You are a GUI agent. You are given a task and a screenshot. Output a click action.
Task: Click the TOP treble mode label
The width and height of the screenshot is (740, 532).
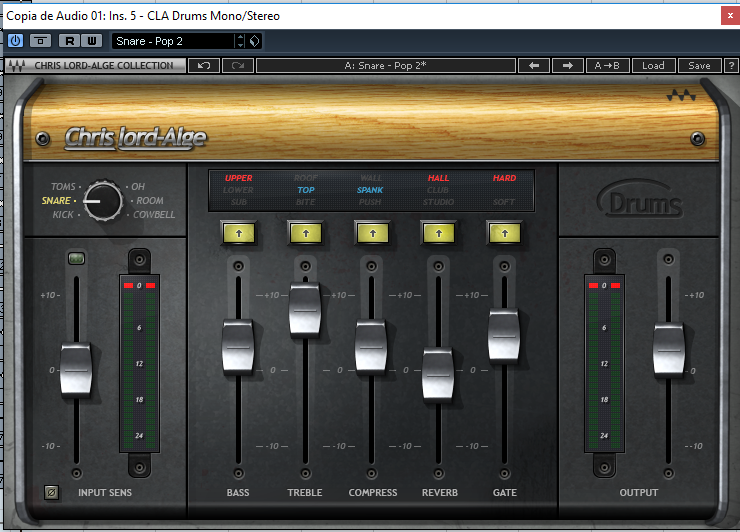point(306,190)
